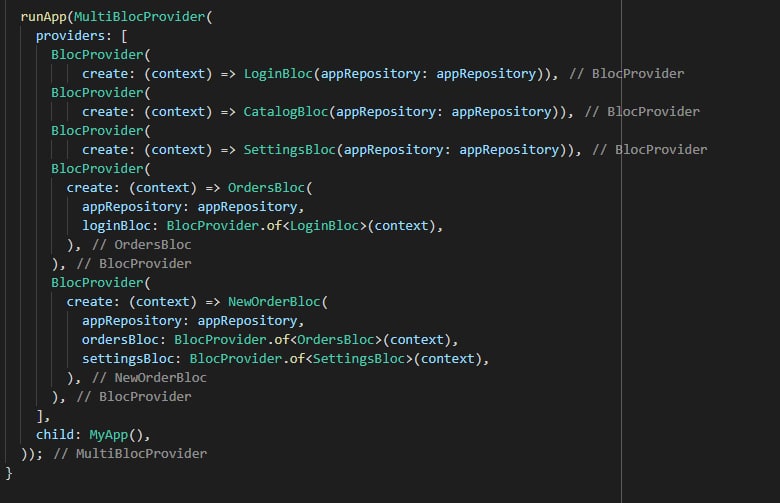This screenshot has height=503, width=780.
Task: Click (context) in the CatalogBloc create line
Action: 178,111
